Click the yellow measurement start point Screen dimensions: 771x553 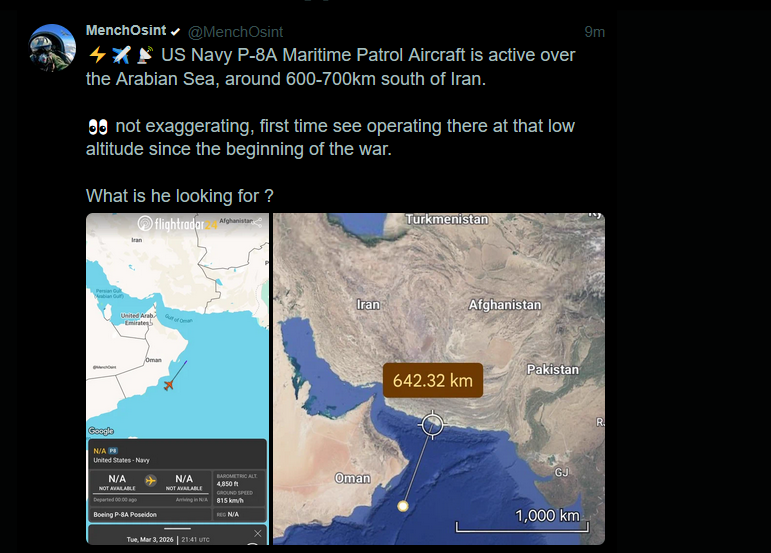(403, 506)
